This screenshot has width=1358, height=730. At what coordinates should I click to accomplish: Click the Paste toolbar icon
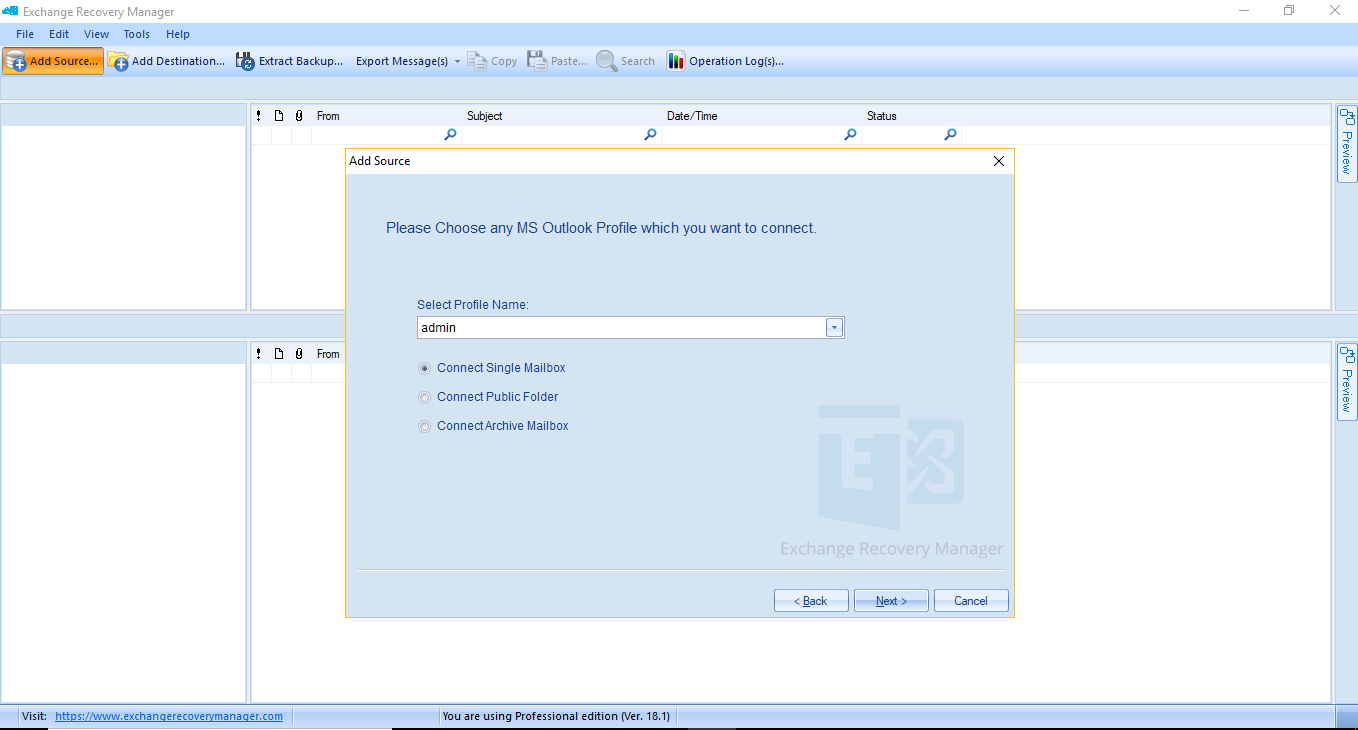(557, 61)
